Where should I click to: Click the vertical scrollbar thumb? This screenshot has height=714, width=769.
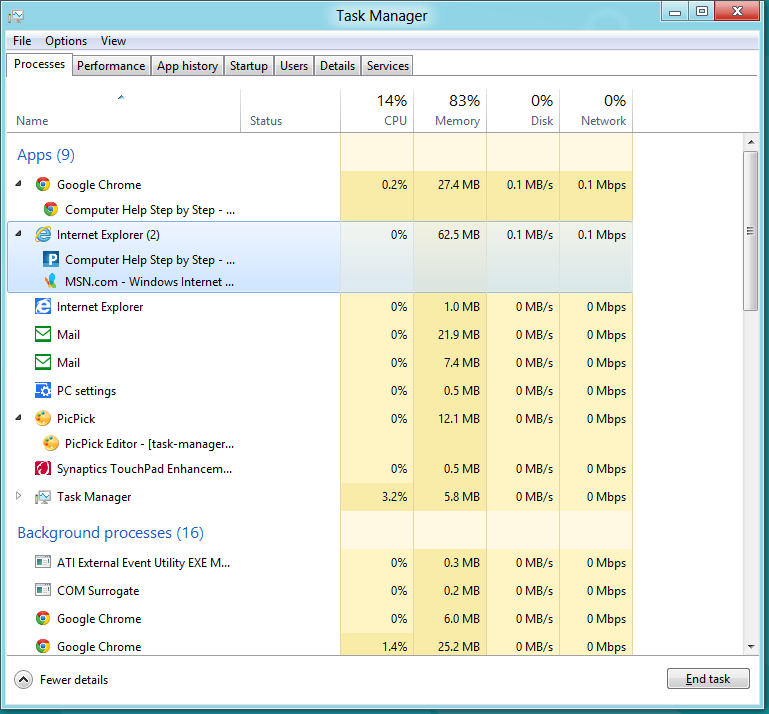750,230
